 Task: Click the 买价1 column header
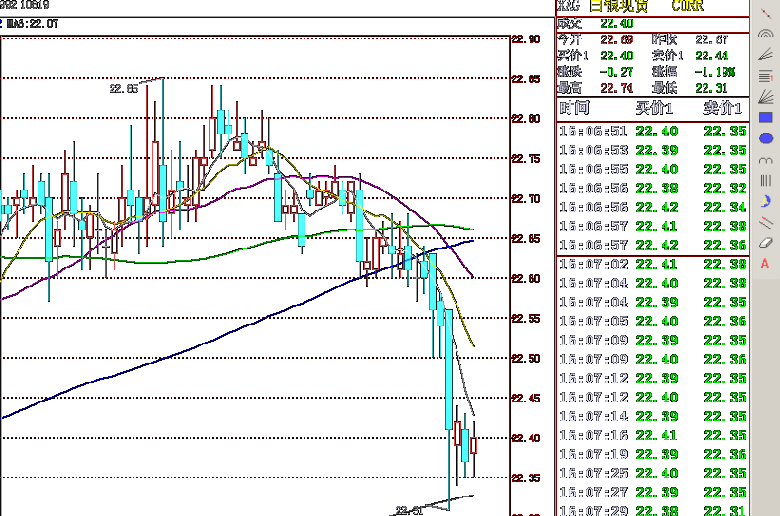[656, 109]
